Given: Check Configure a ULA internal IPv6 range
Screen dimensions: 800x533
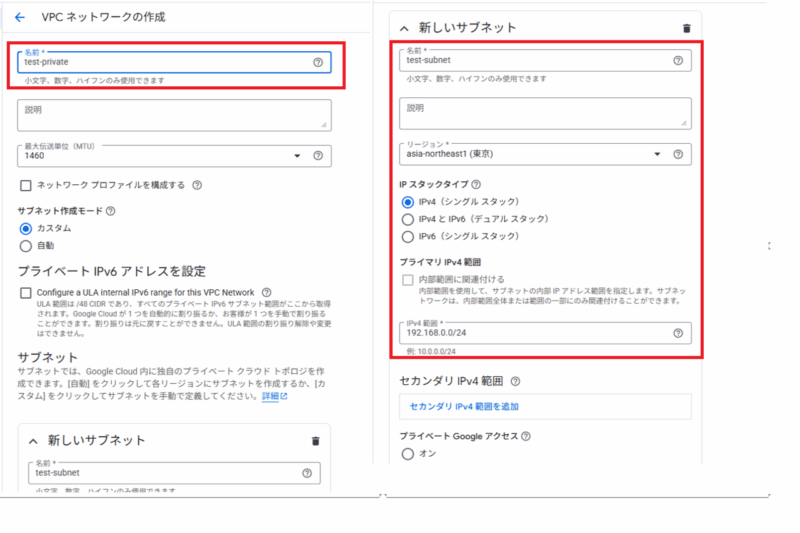Looking at the screenshot, I should point(26,292).
